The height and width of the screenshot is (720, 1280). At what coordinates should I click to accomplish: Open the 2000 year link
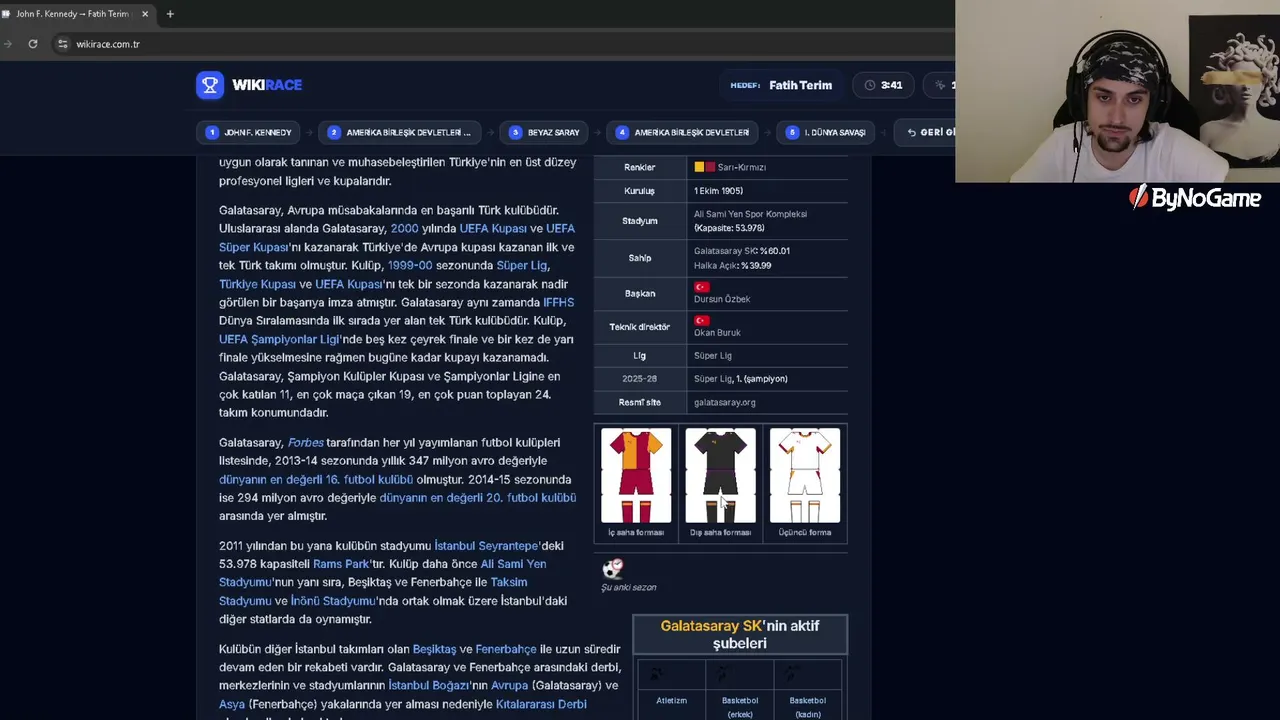pyautogui.click(x=404, y=229)
